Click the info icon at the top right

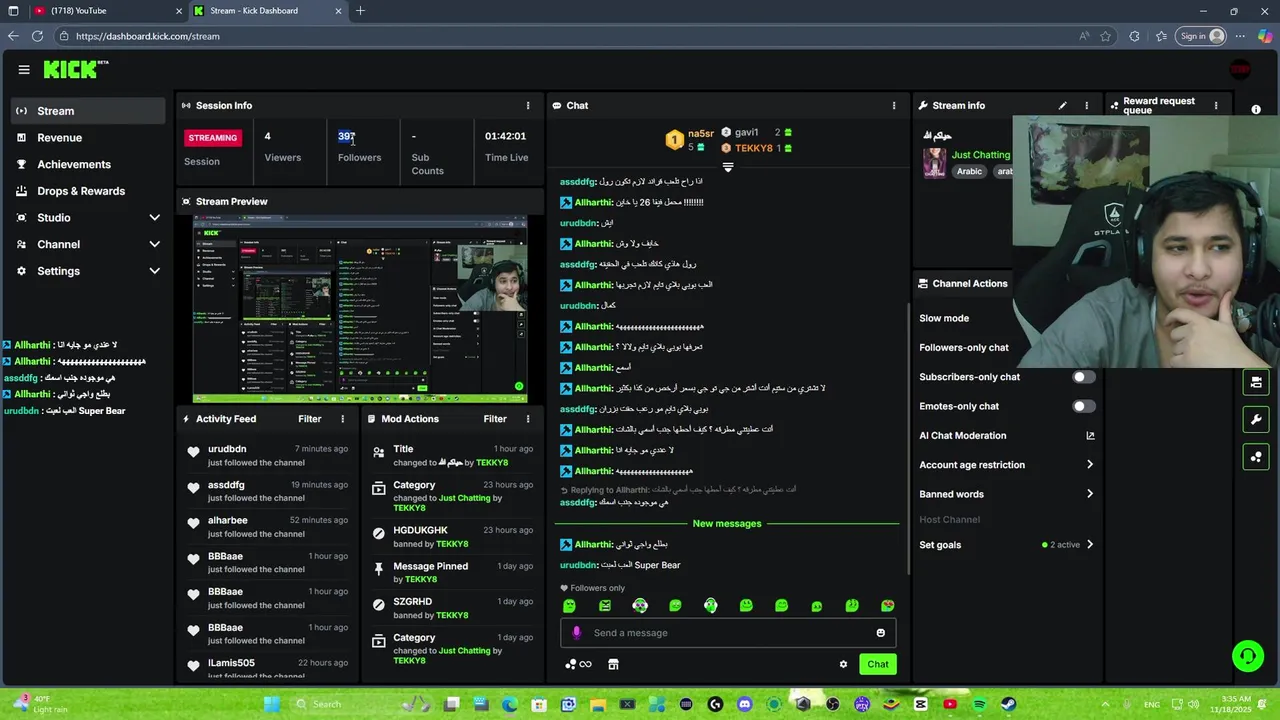[1256, 109]
